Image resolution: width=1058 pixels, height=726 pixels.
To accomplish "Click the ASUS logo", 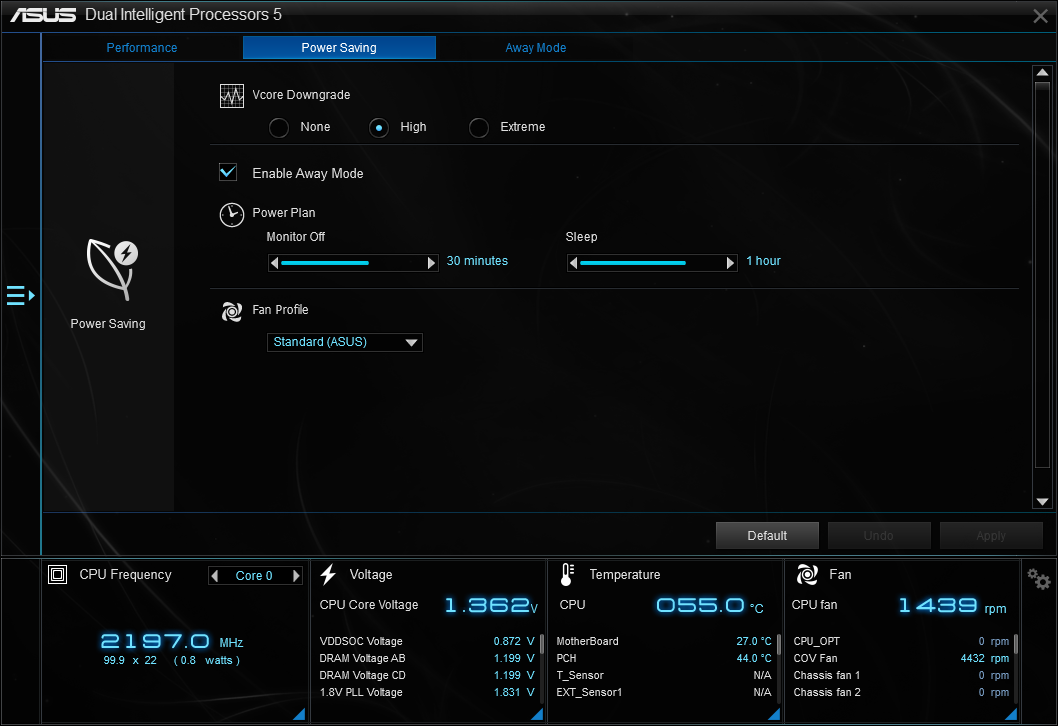I will click(x=43, y=14).
